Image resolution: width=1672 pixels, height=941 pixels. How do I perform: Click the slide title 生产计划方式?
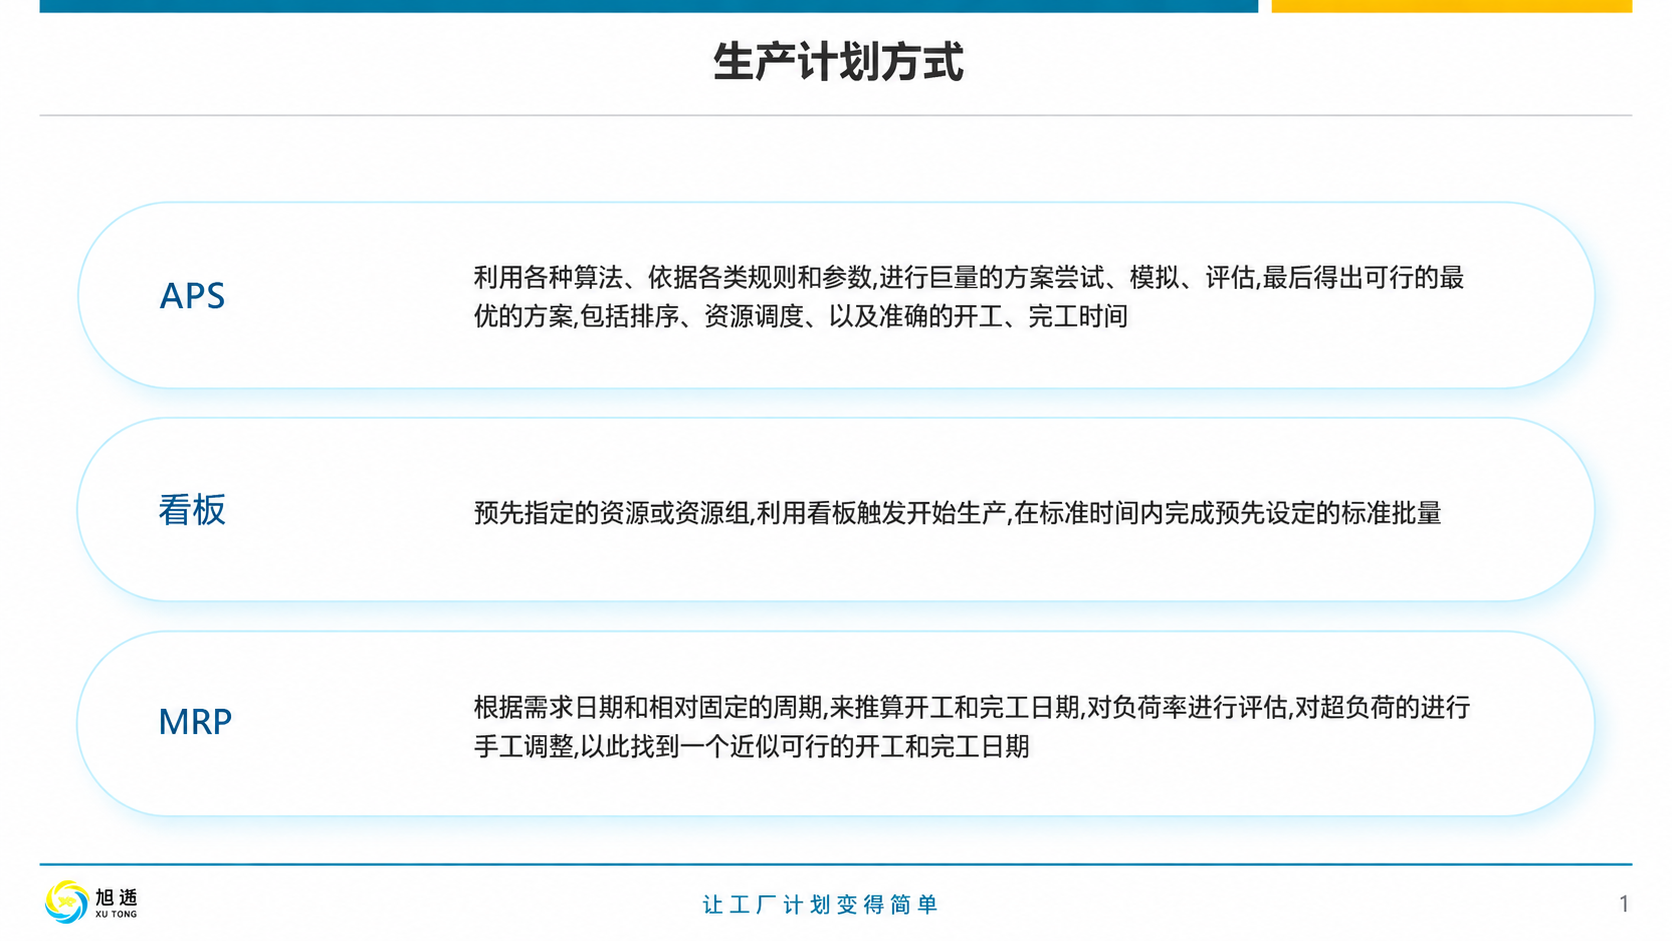click(838, 62)
